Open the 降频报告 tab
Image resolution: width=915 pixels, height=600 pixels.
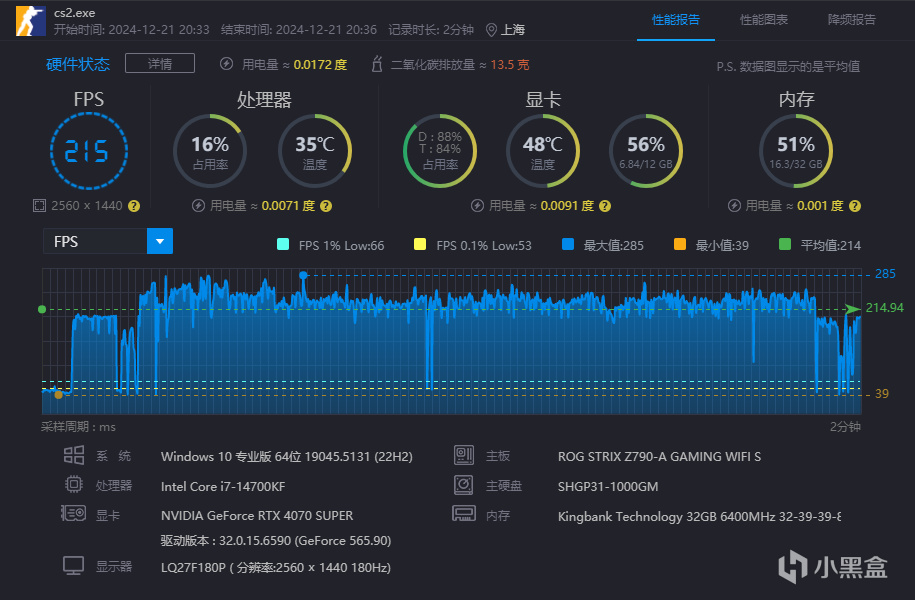(x=852, y=20)
